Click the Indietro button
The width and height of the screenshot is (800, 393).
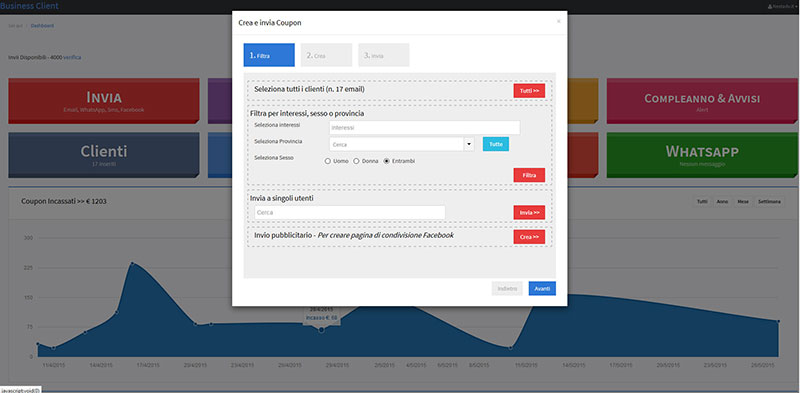point(507,288)
